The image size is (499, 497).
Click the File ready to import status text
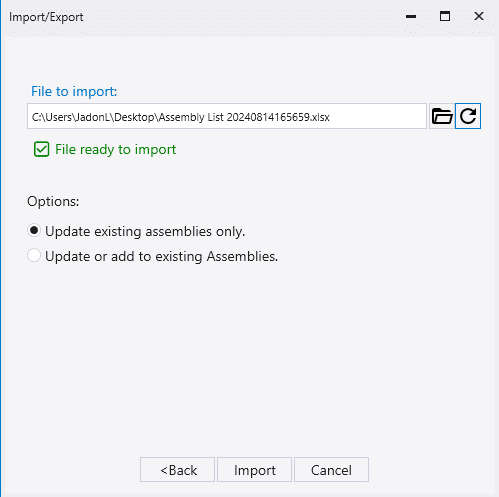point(115,149)
